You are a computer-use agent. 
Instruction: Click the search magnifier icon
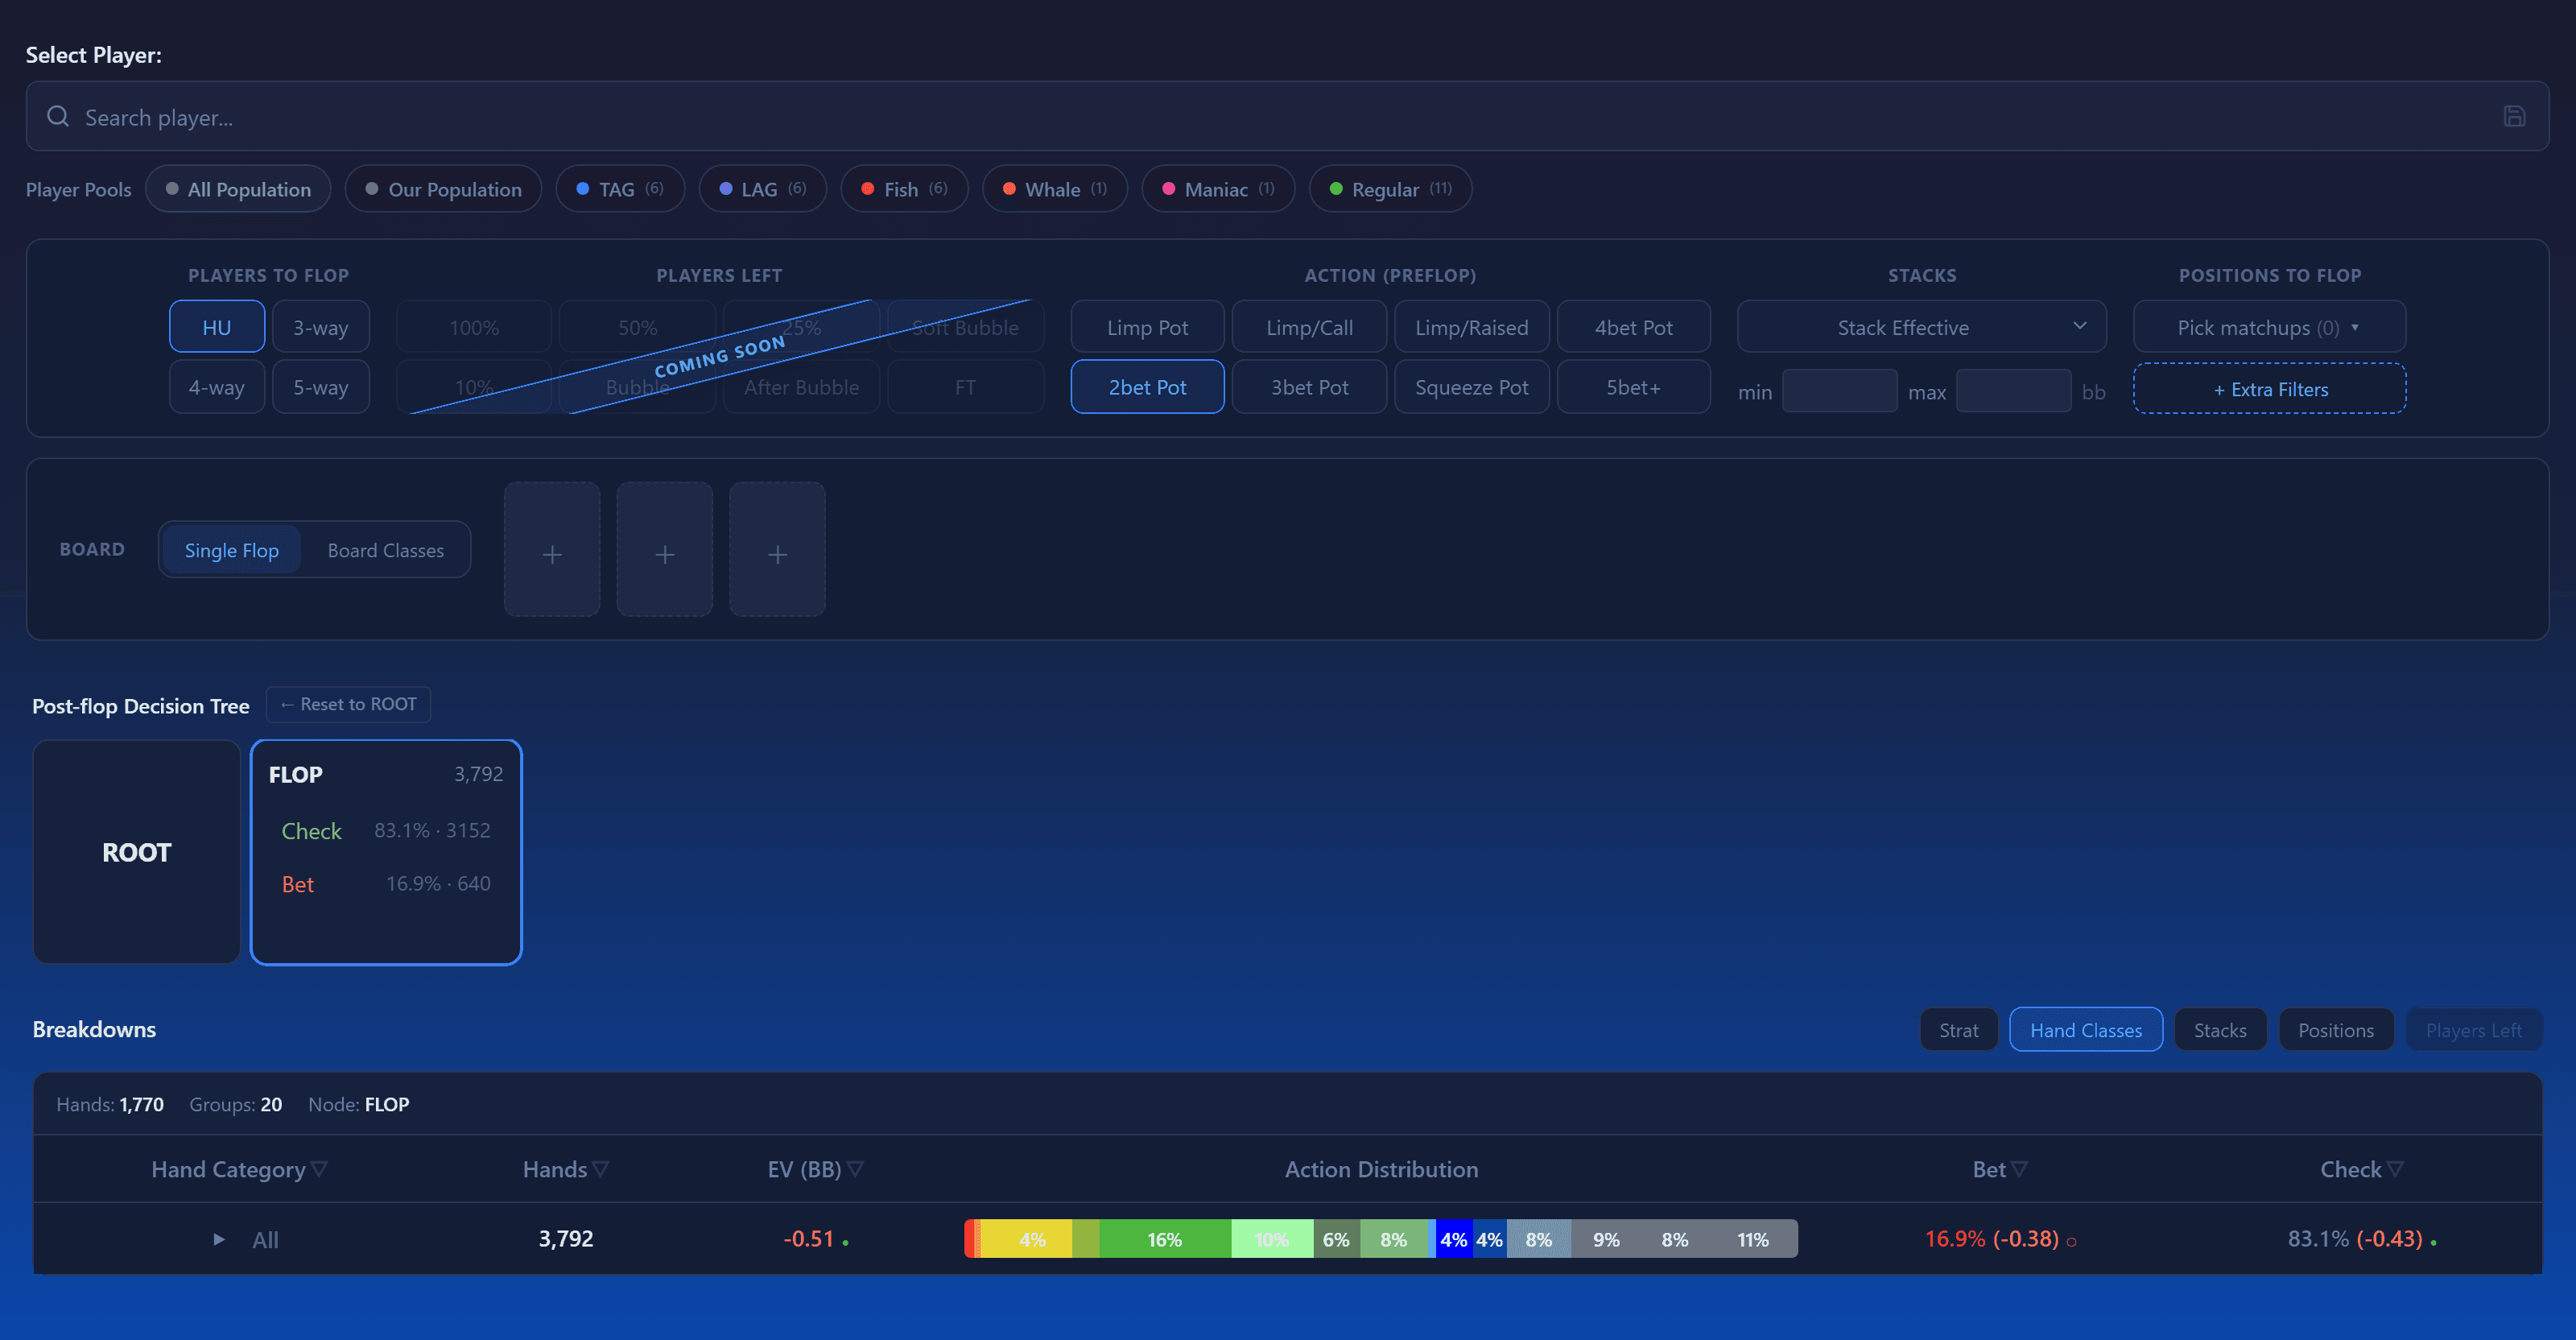point(58,117)
